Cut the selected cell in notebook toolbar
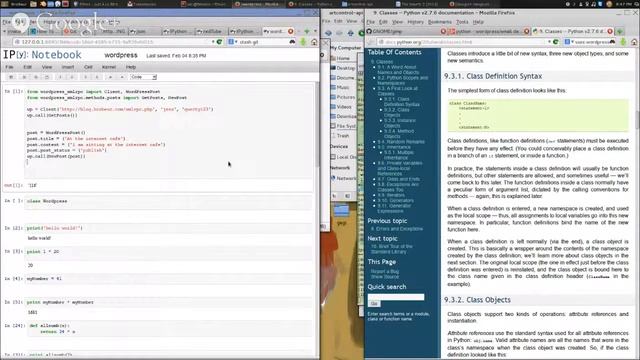This screenshot has height=360, width=640. click(24, 77)
